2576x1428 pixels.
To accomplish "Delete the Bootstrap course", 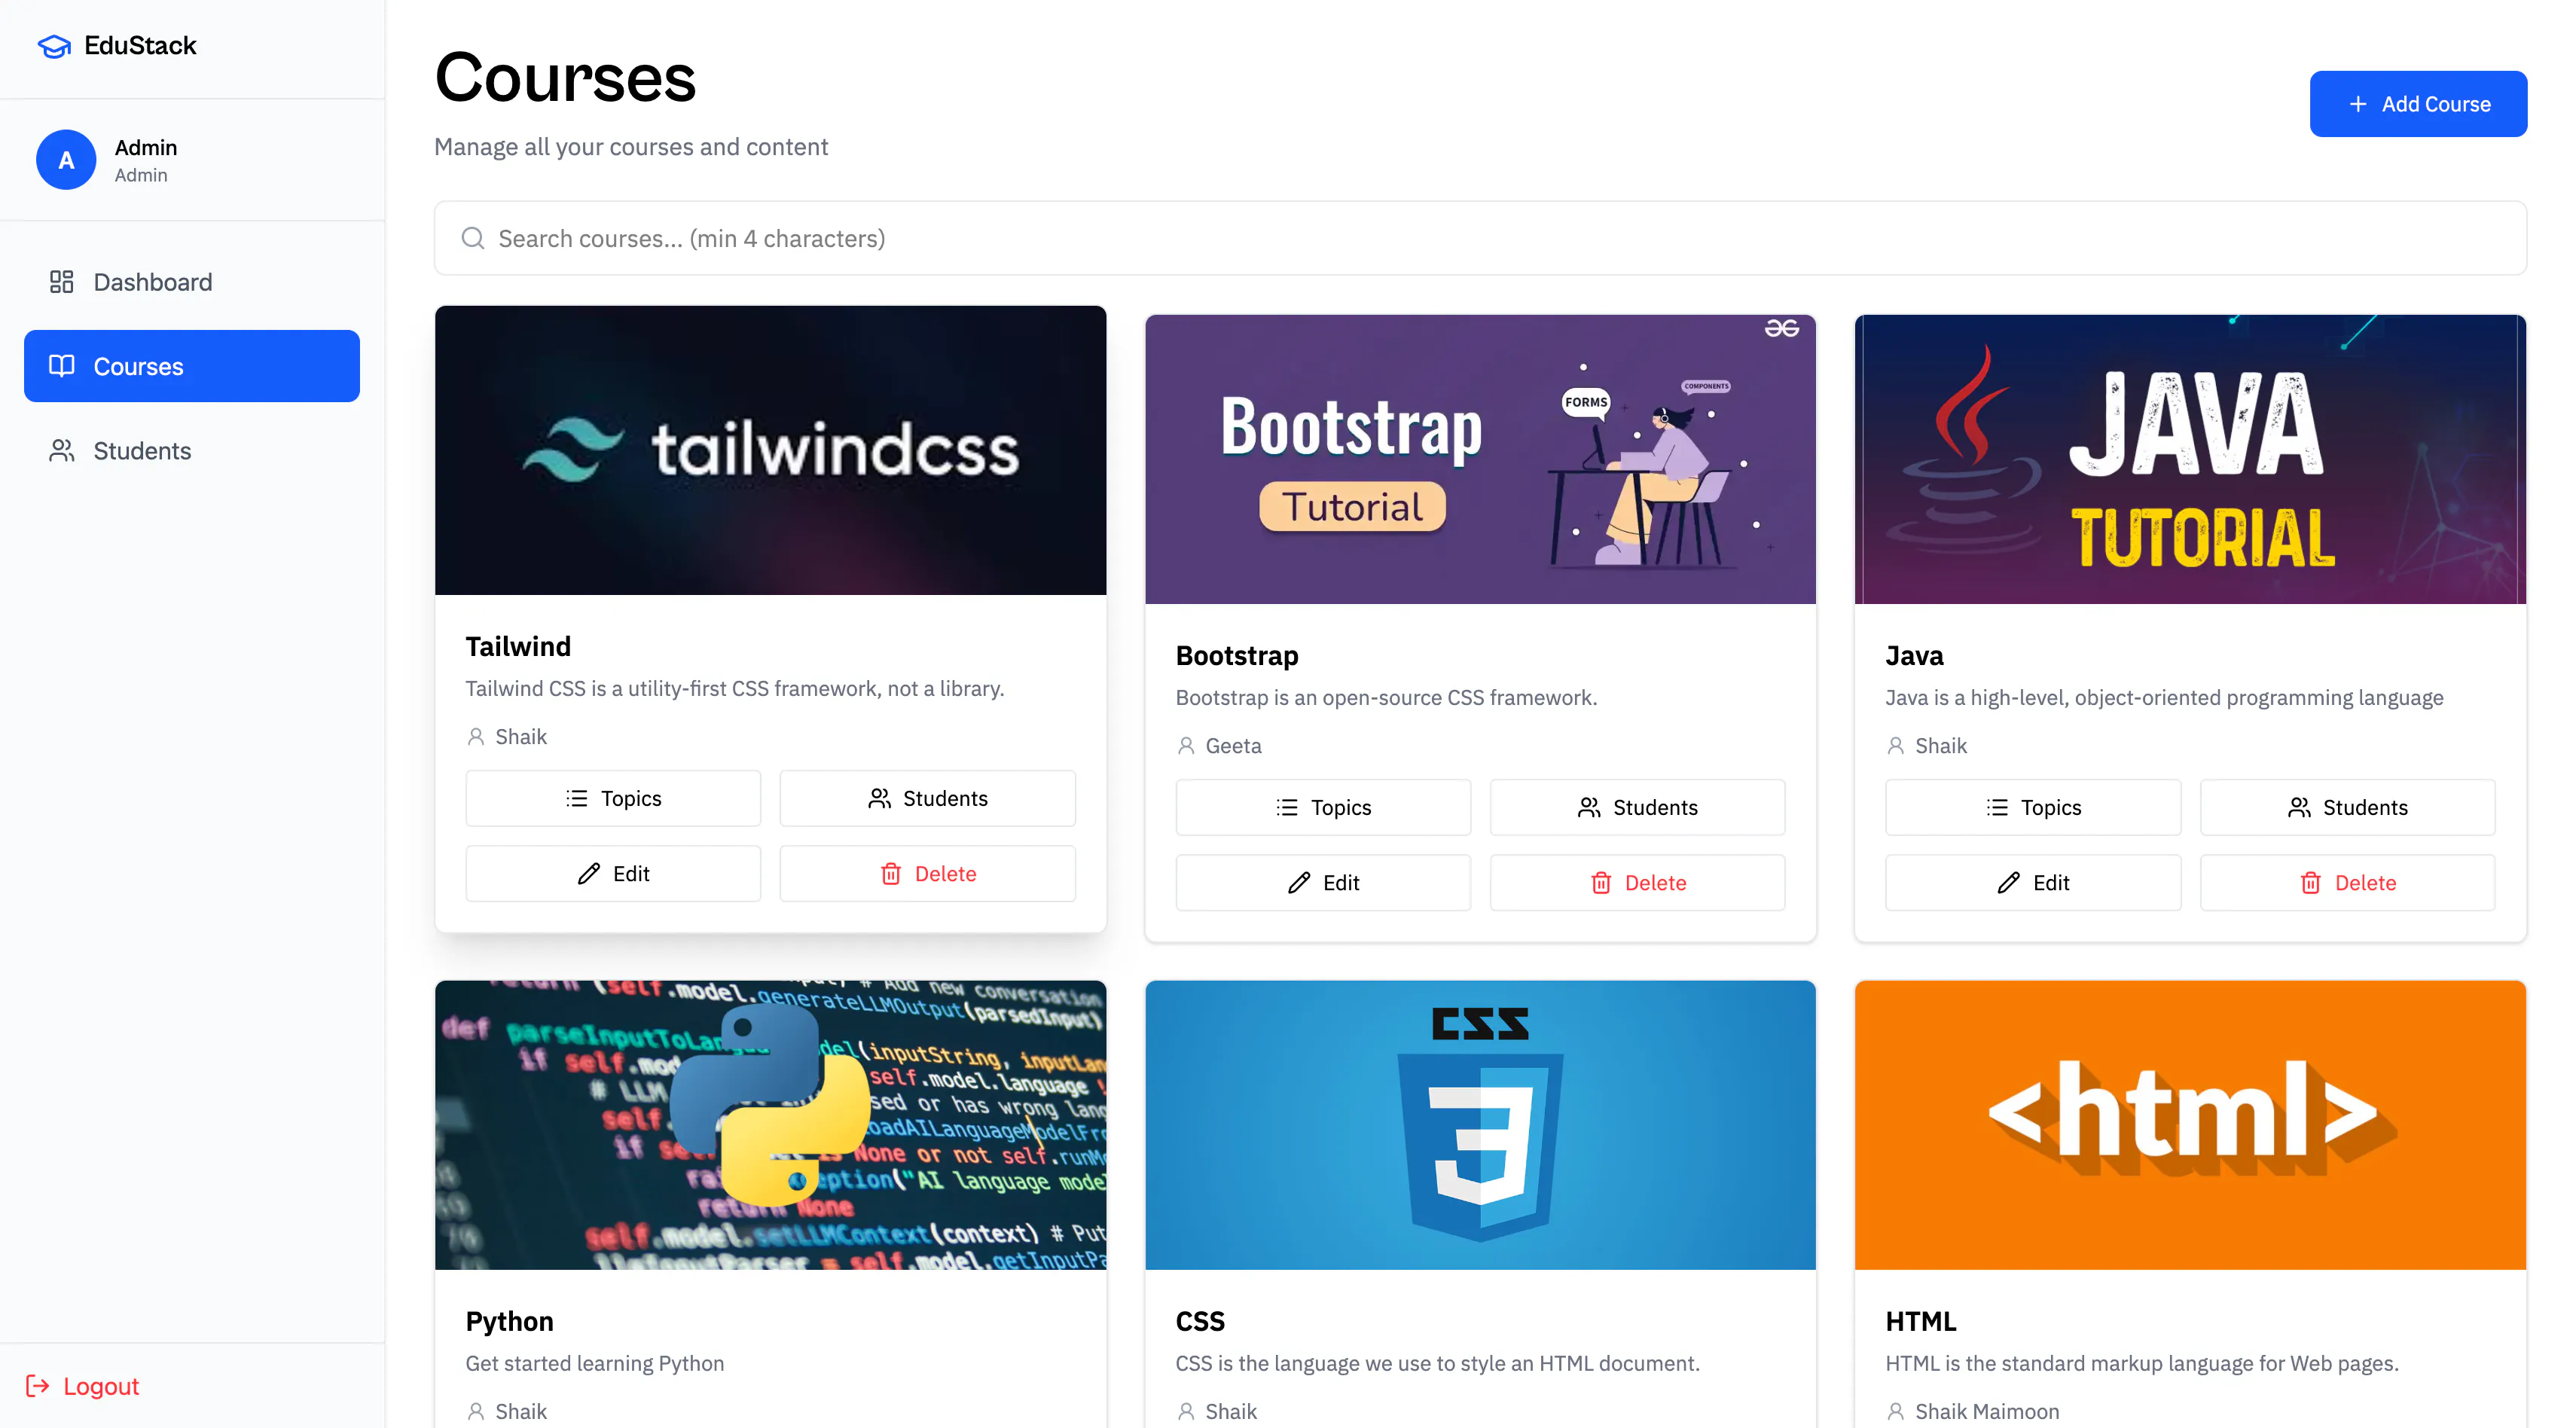I will click(x=1638, y=883).
